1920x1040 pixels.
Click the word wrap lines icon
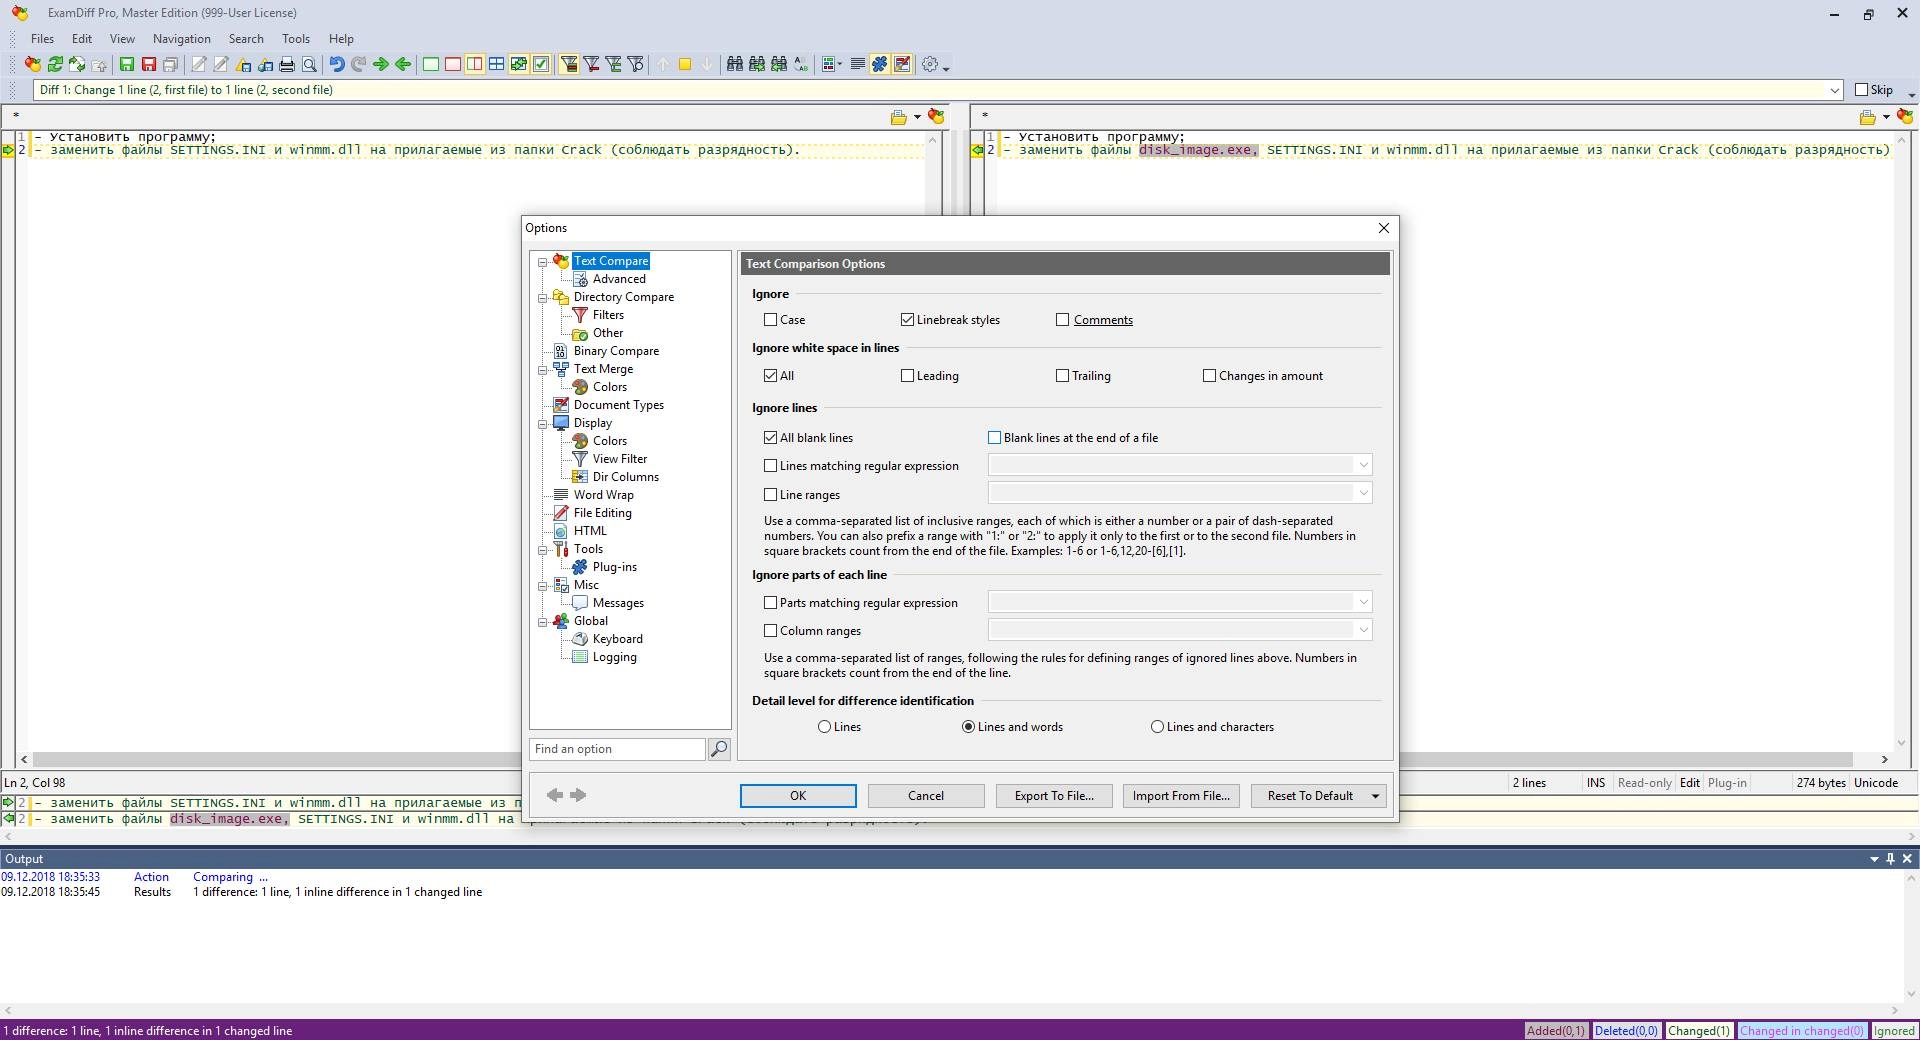[x=857, y=64]
